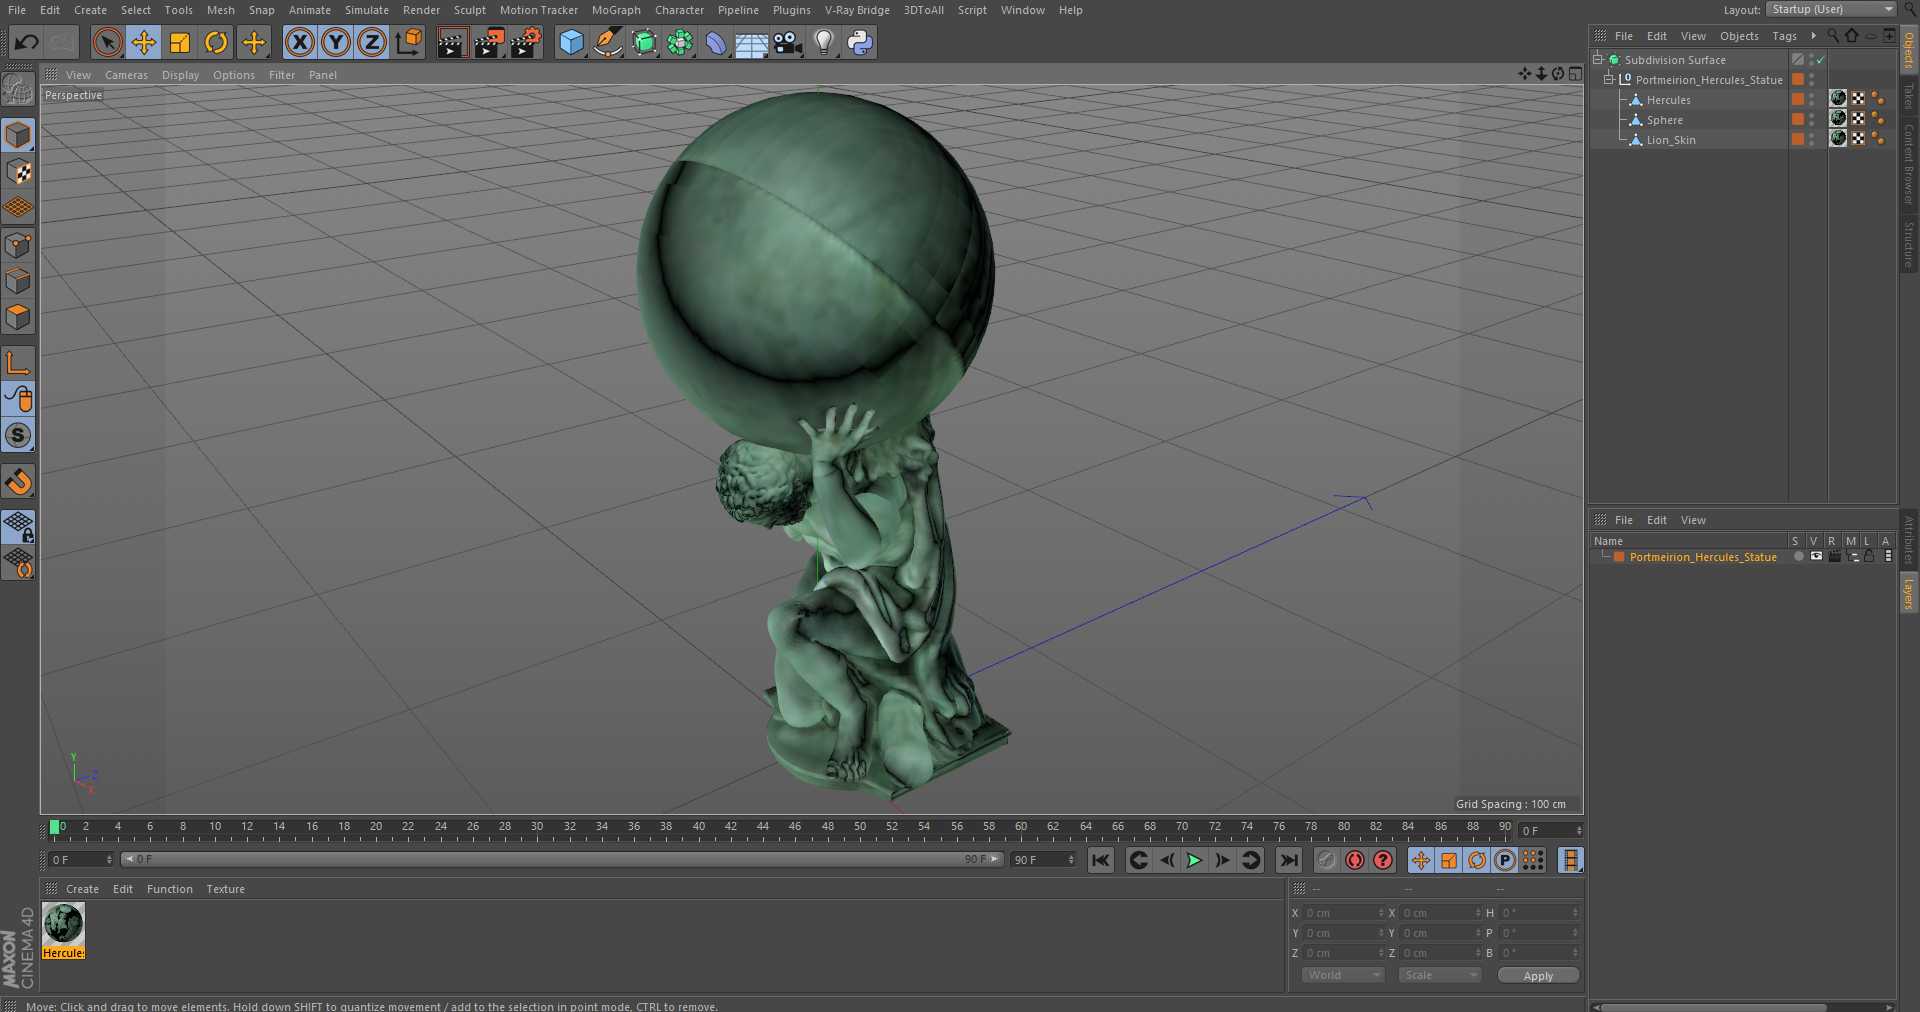Screen dimensions: 1920x1012
Task: Open the Sculpt menu
Action: (x=469, y=10)
